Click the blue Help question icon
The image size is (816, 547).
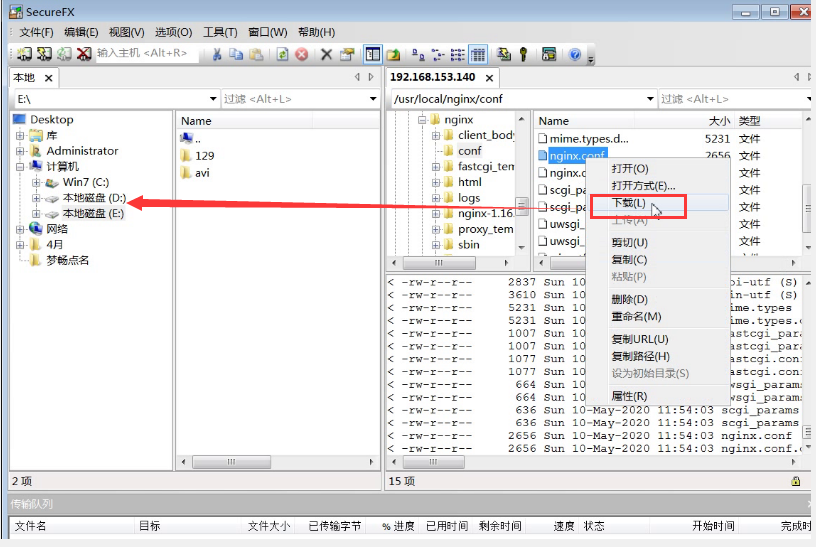pyautogui.click(x=575, y=54)
